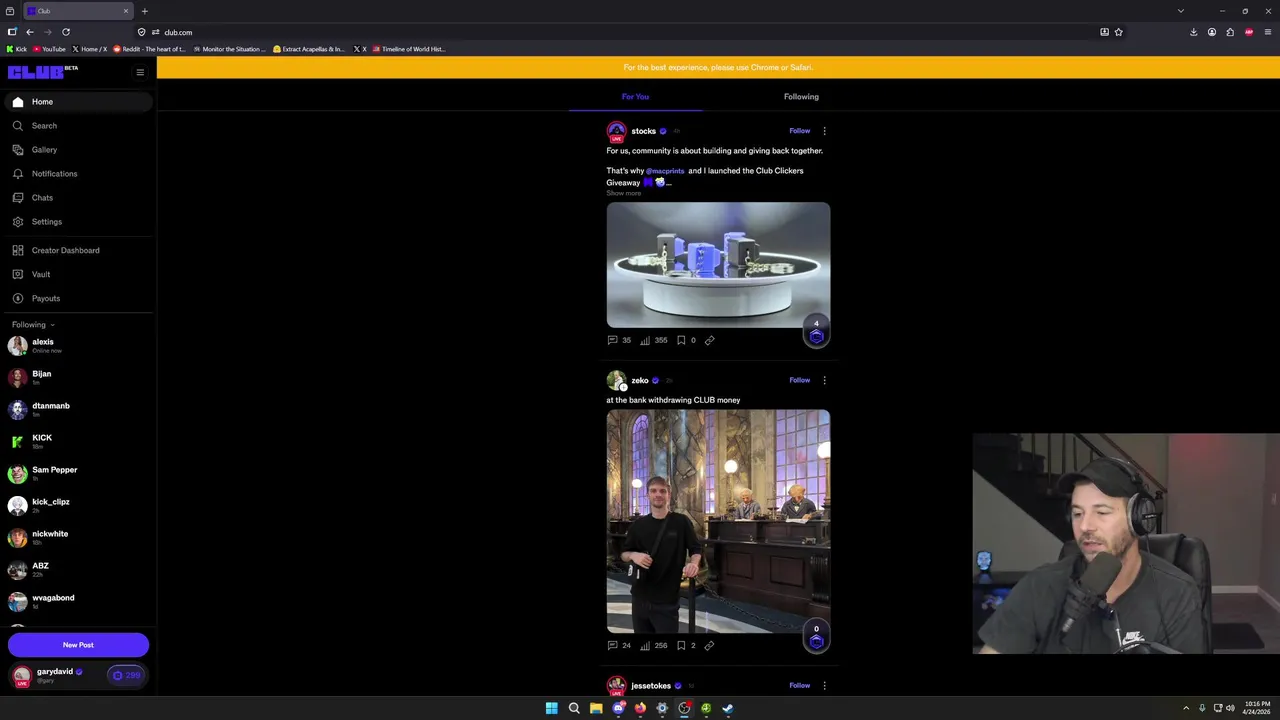Bookmark the stocks post

pyautogui.click(x=681, y=340)
